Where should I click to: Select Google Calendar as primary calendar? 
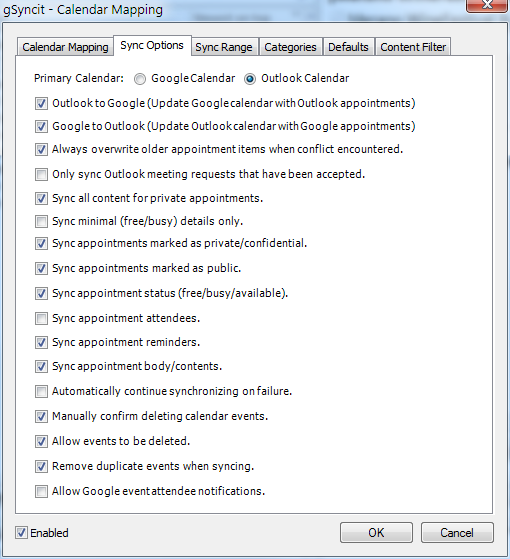pyautogui.click(x=140, y=79)
